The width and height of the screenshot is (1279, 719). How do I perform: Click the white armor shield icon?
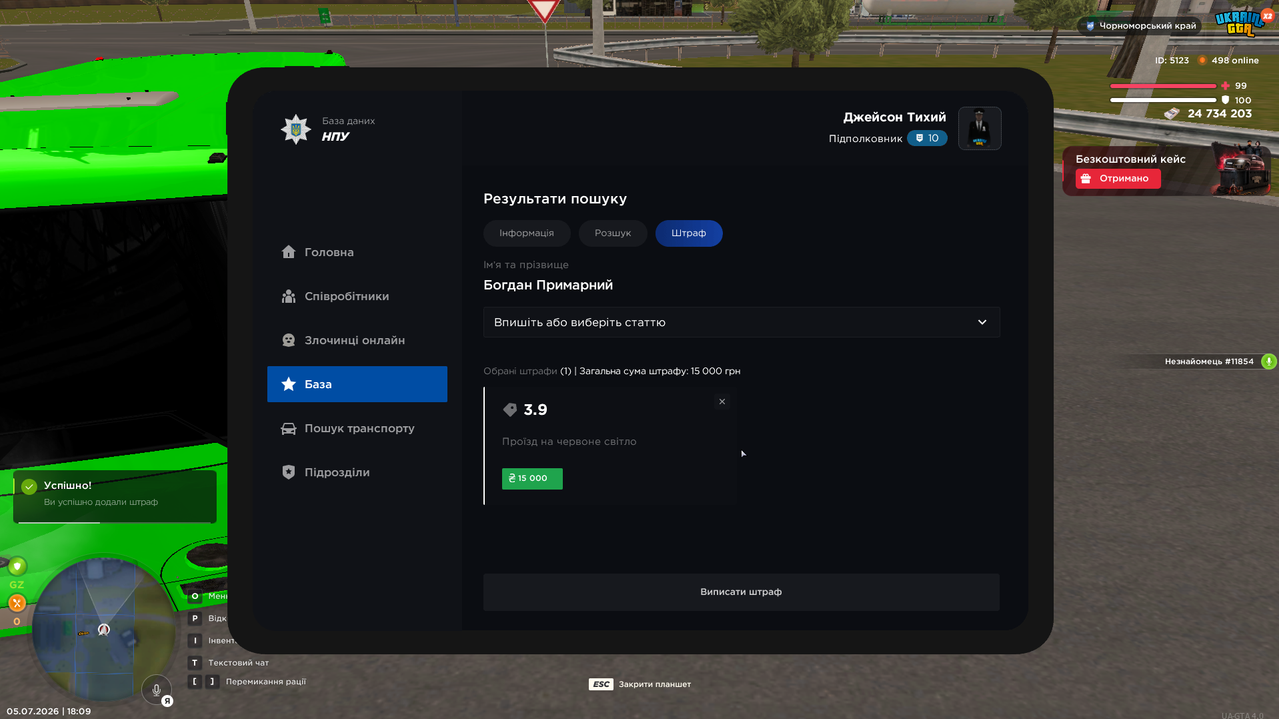1226,100
